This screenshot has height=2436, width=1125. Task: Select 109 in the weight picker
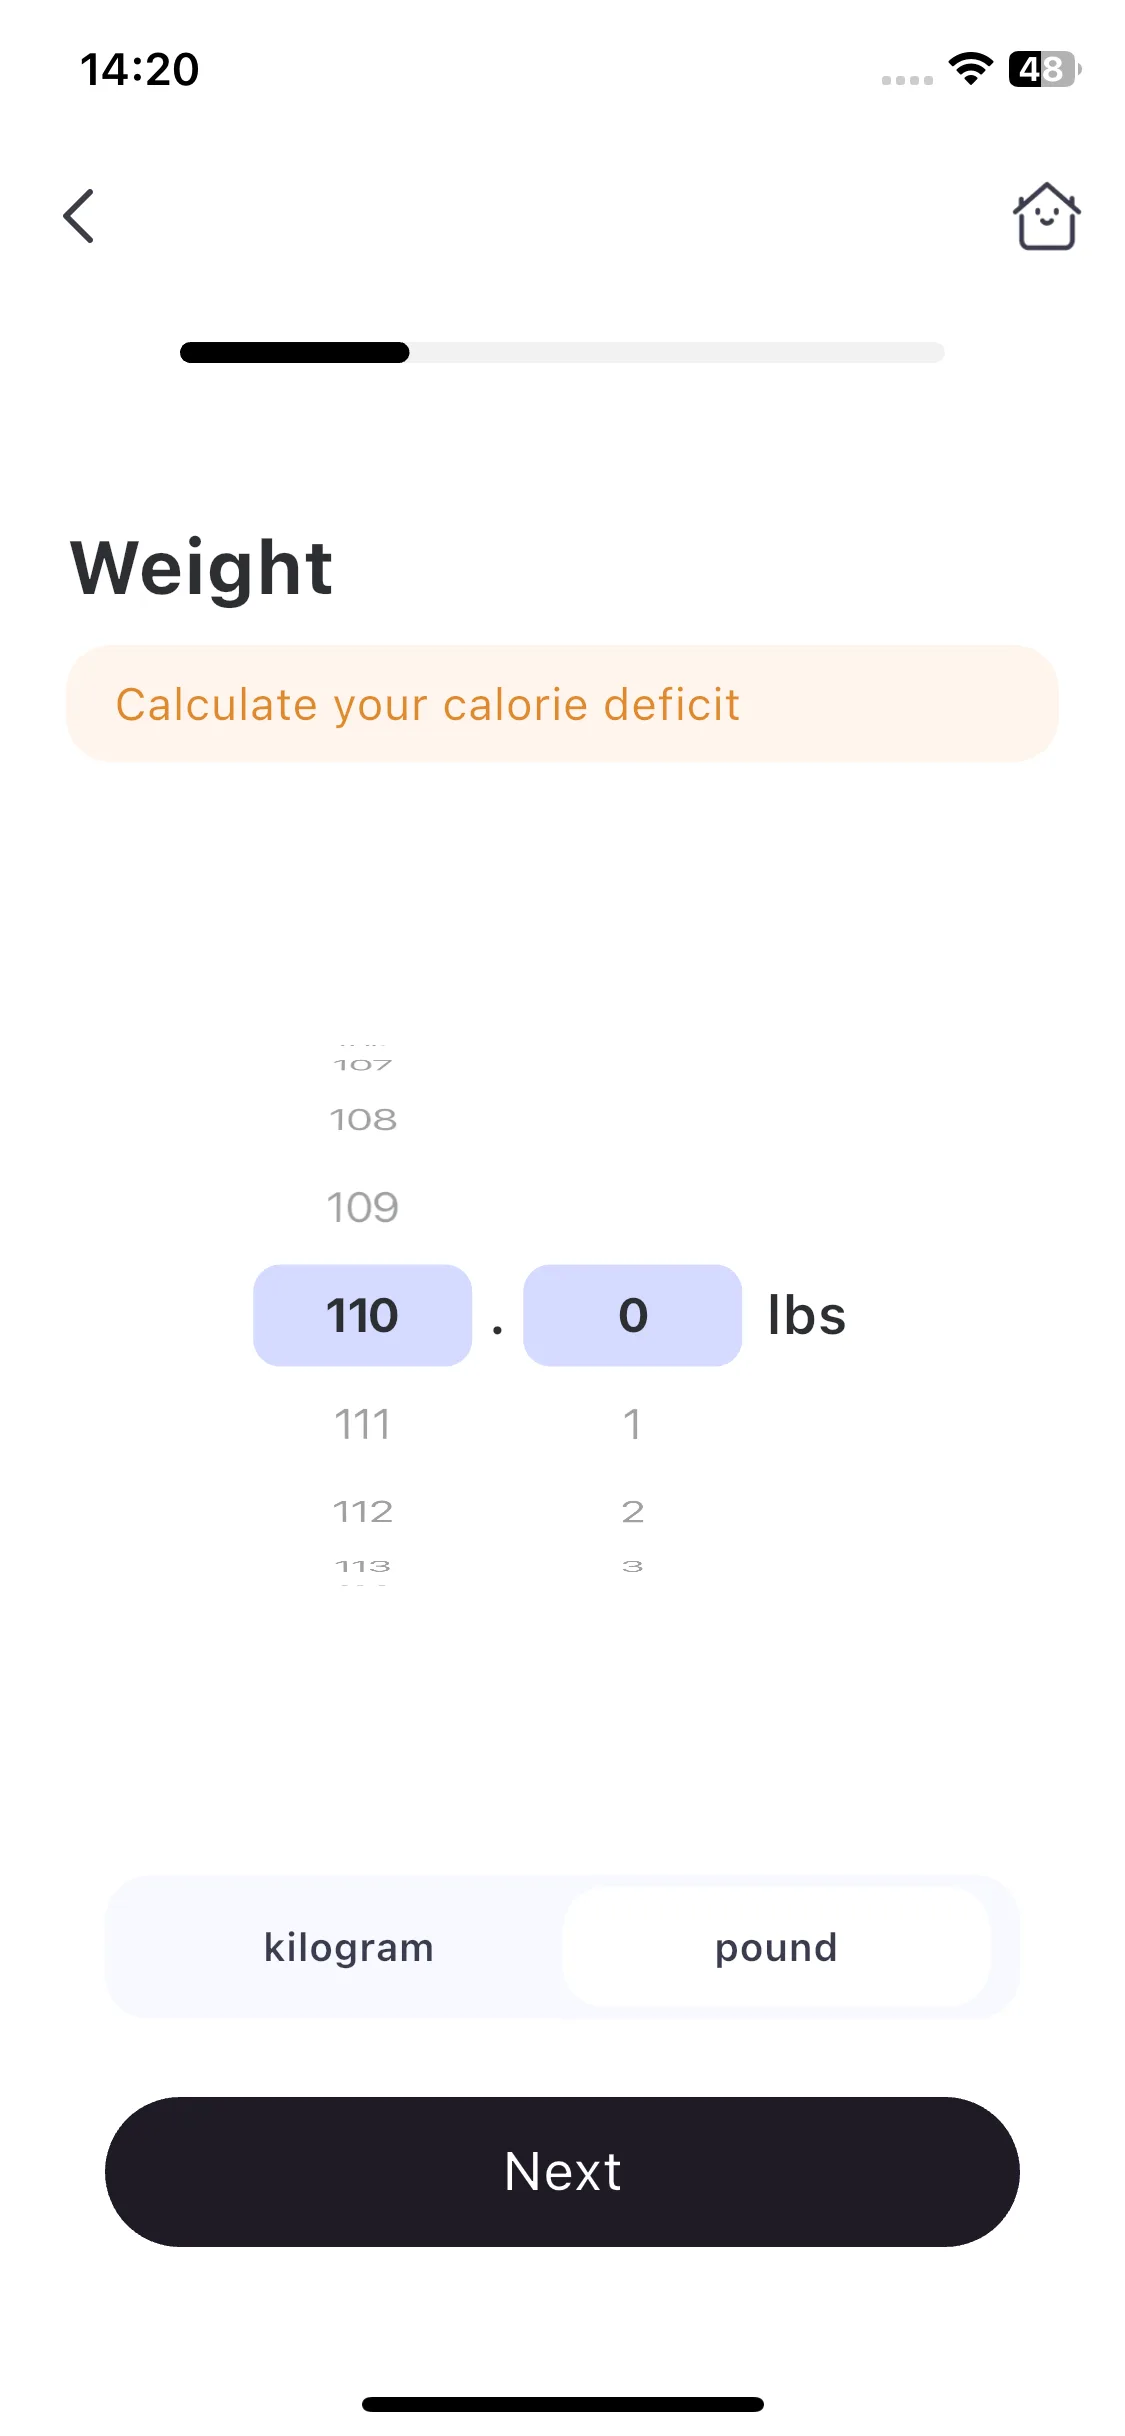tap(362, 1207)
